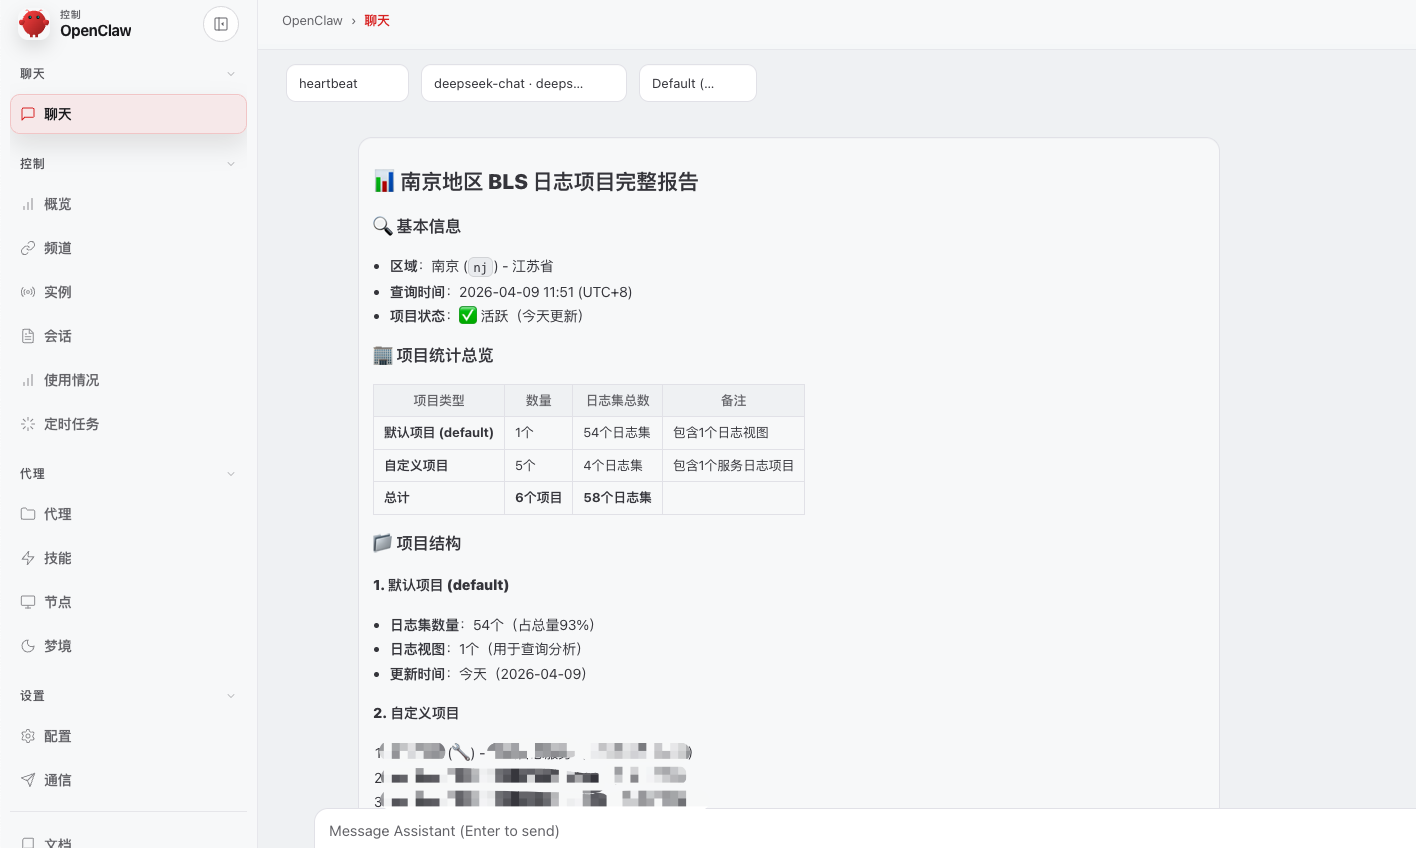The height and width of the screenshot is (848, 1416).
Task: Select the 实例 instances broadcast icon
Action: pyautogui.click(x=28, y=292)
